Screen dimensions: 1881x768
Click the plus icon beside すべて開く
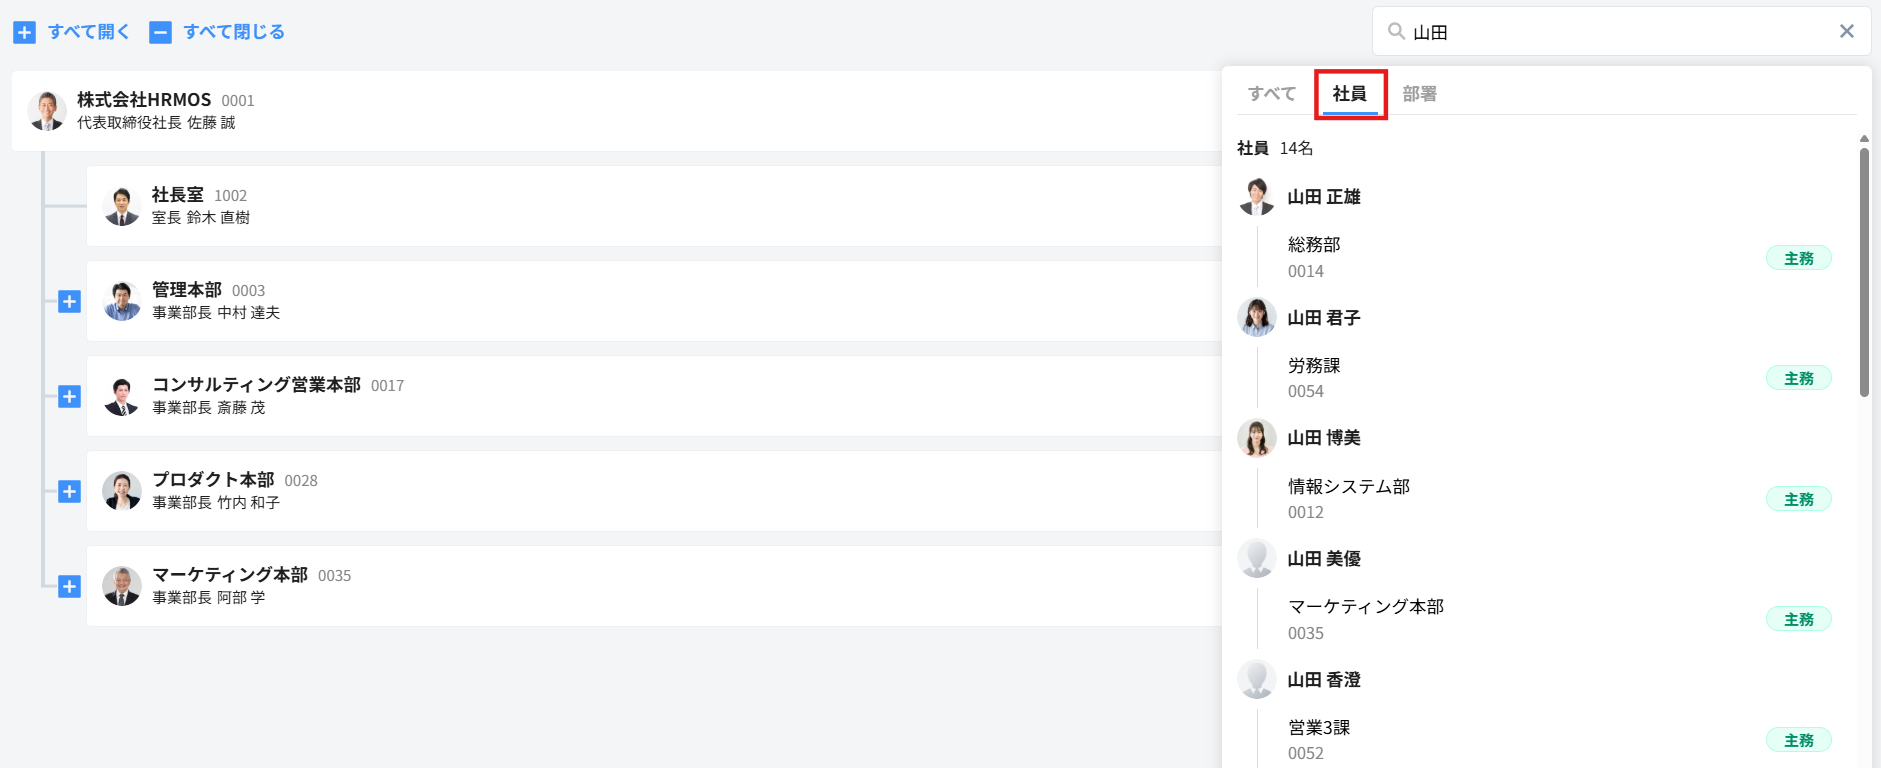(25, 32)
